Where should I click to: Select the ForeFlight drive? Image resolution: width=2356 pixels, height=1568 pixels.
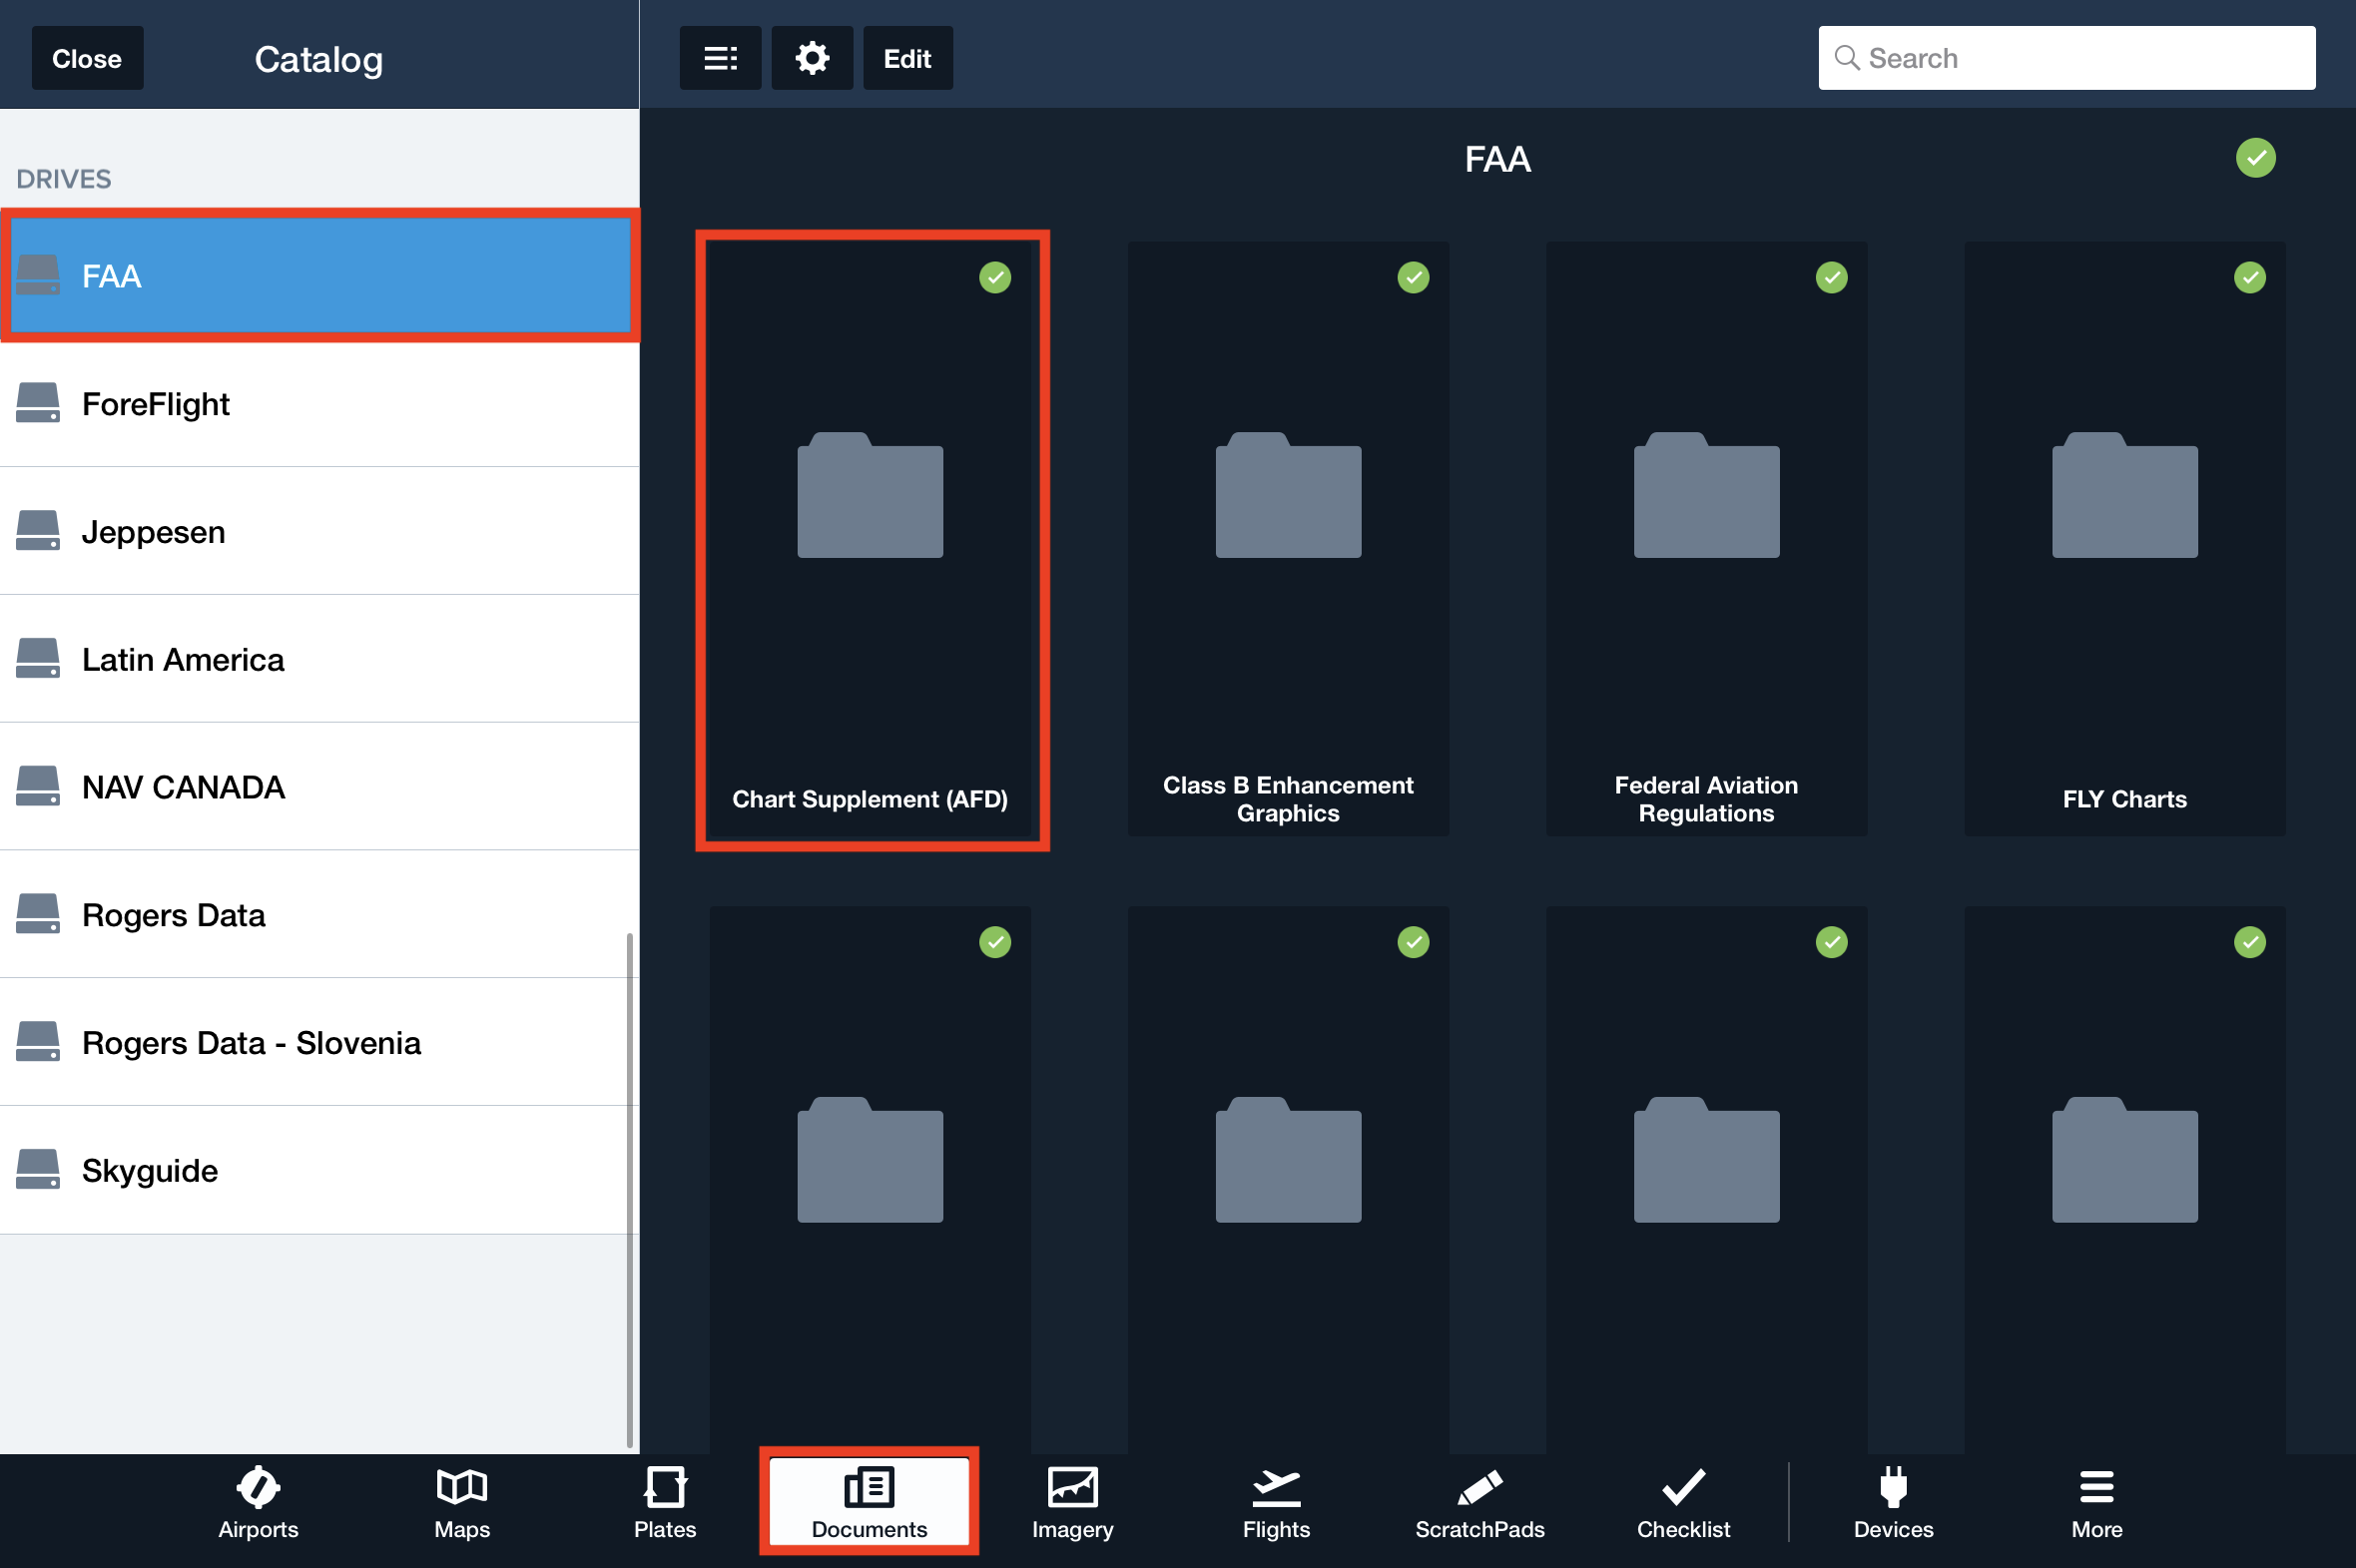click(x=320, y=404)
